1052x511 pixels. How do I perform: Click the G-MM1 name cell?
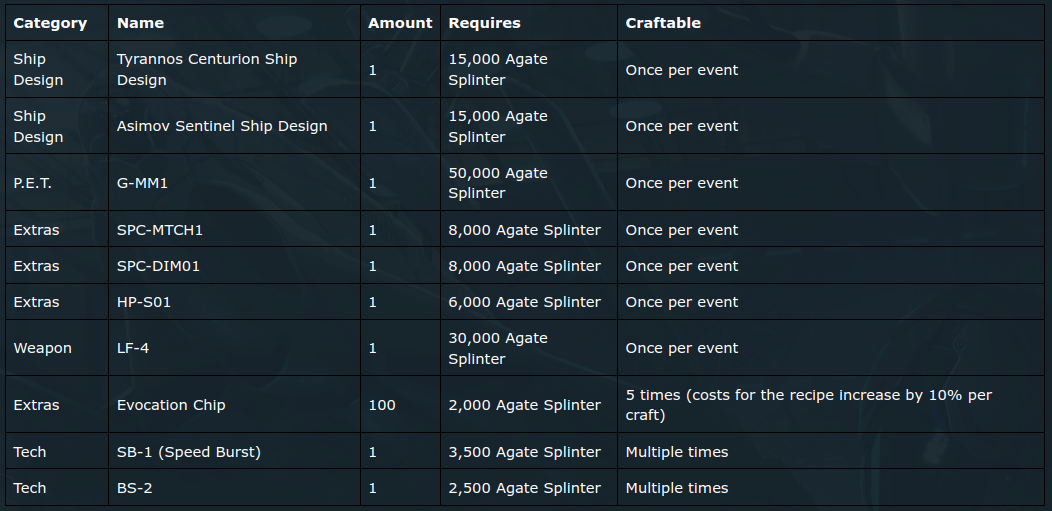[234, 182]
